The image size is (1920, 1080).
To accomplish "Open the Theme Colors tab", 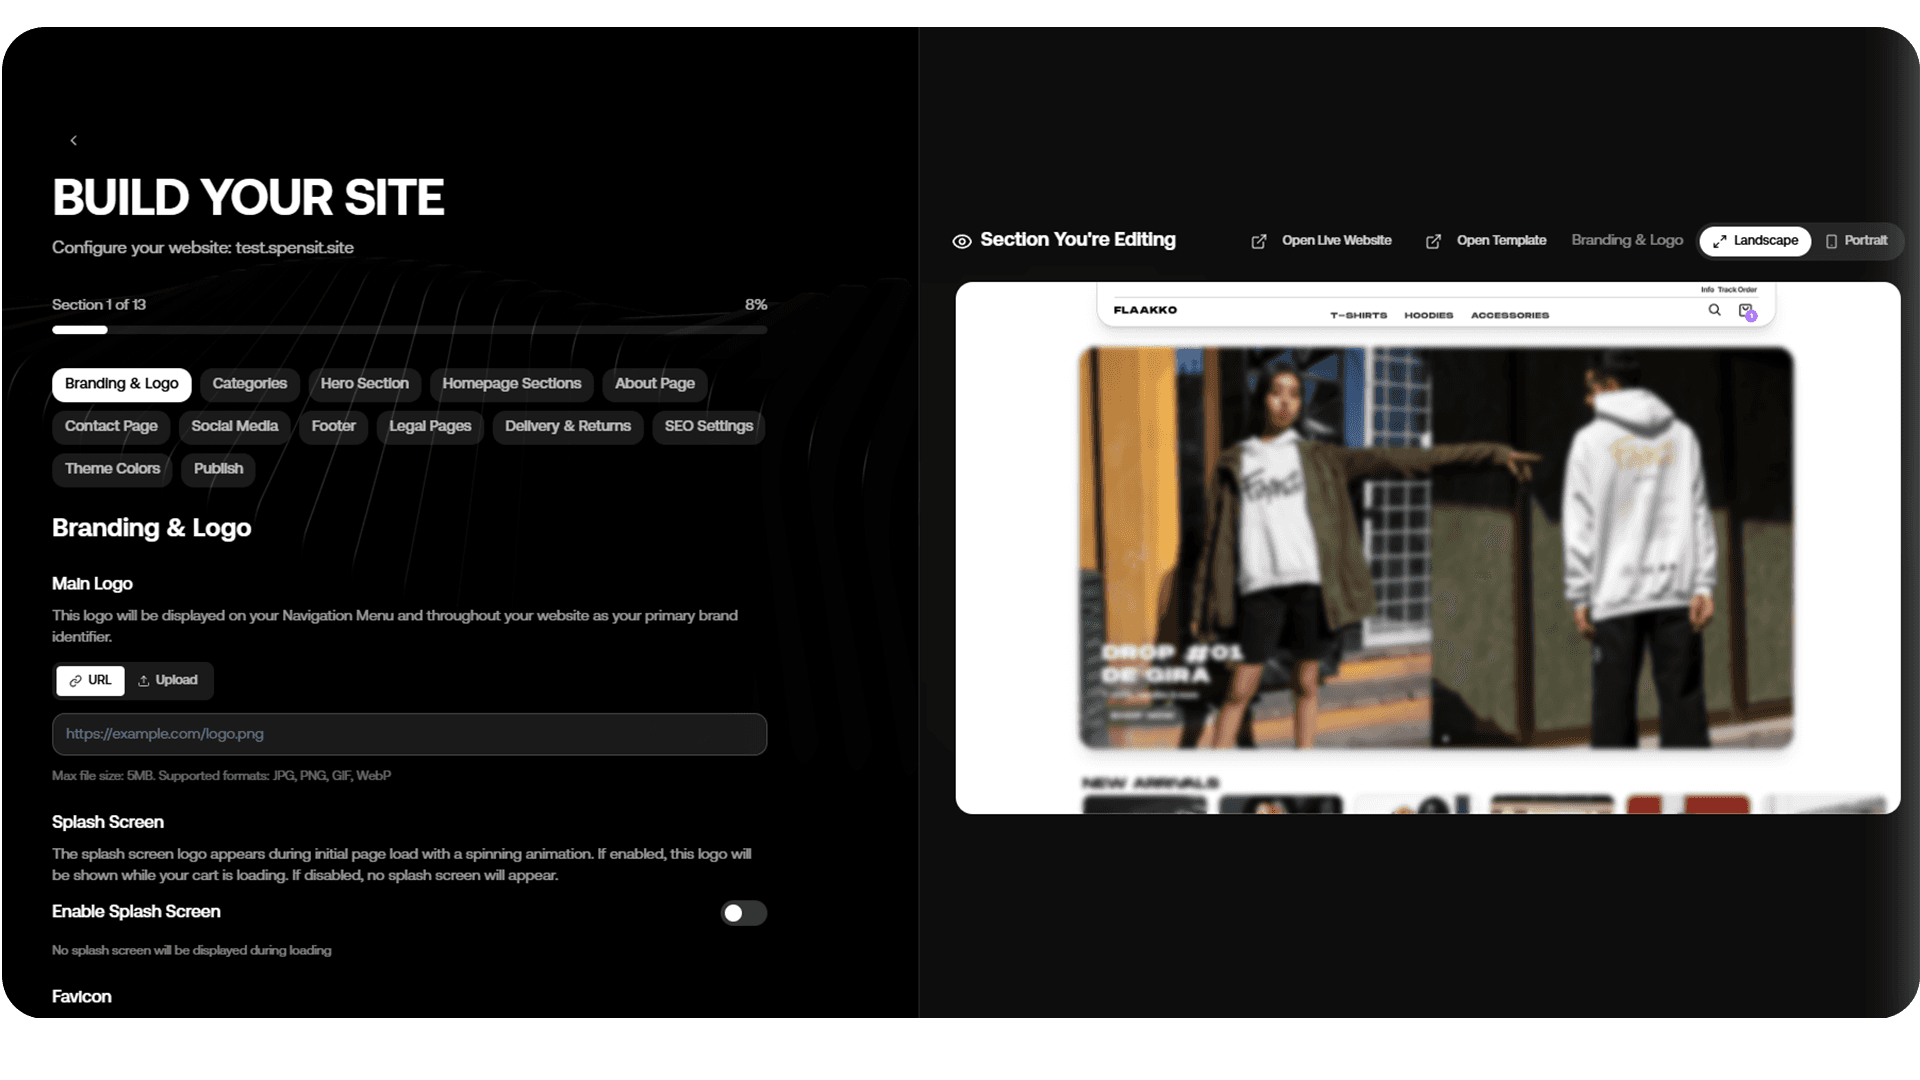I will pyautogui.click(x=112, y=469).
